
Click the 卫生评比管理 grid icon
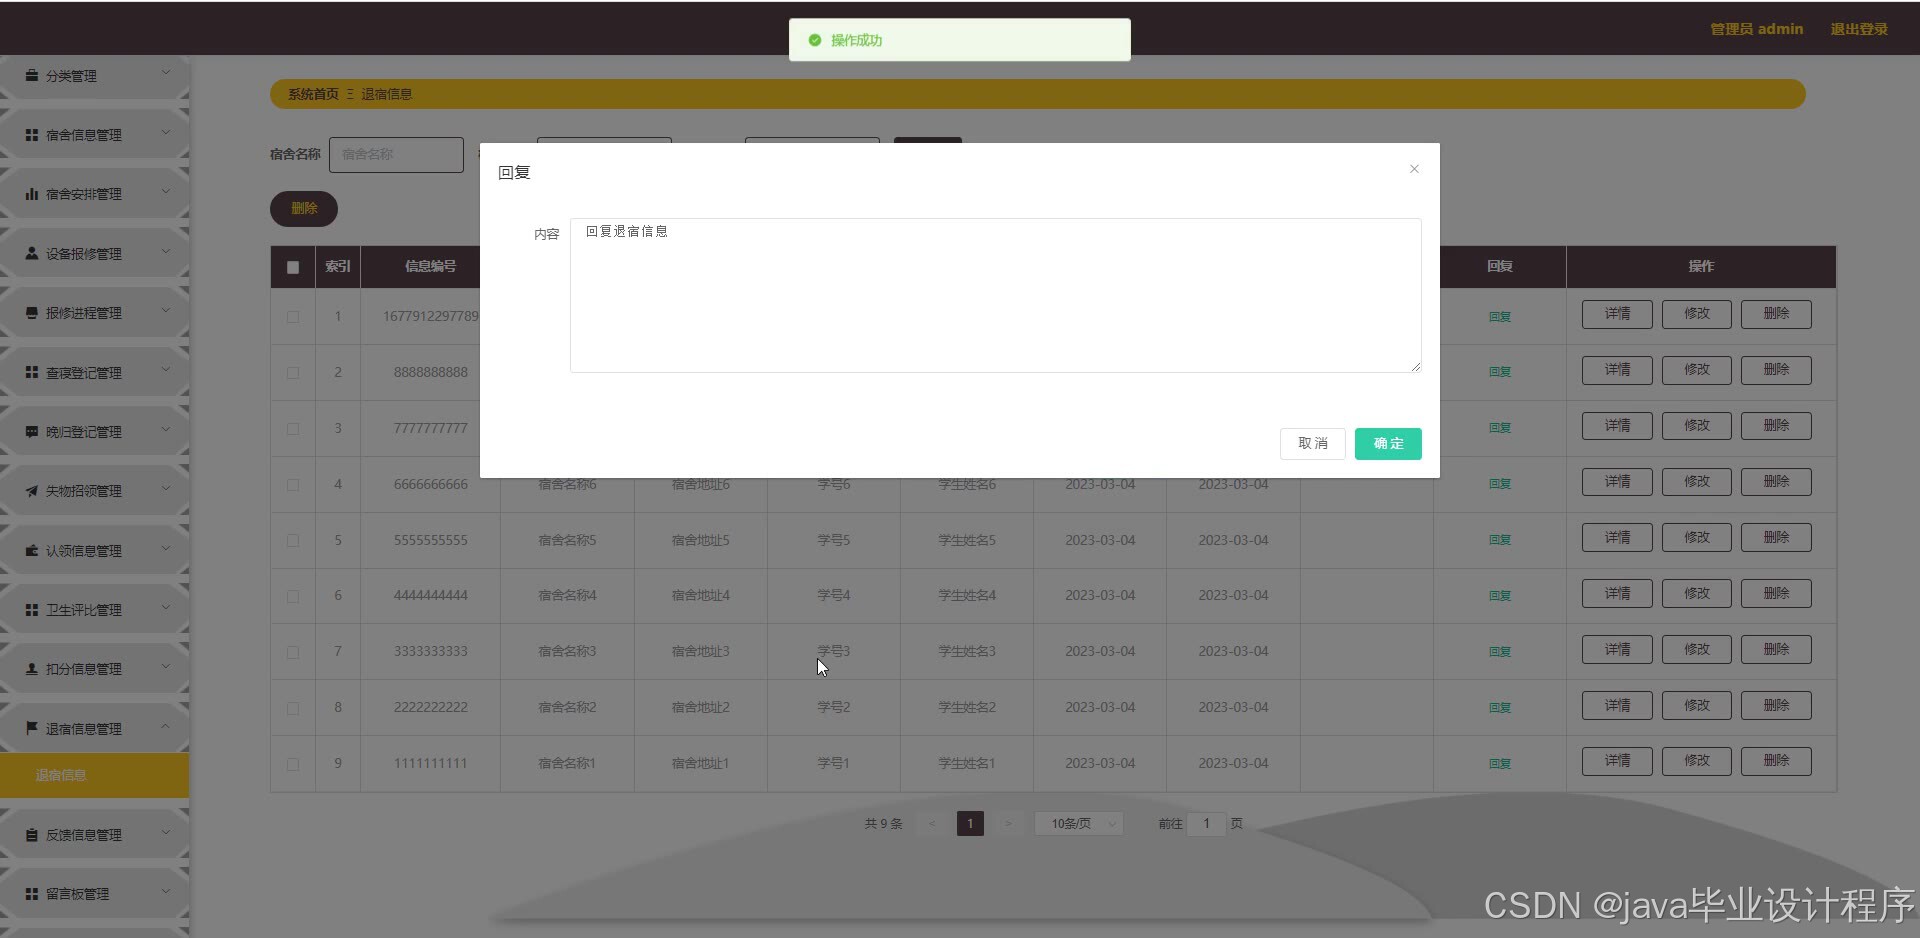tap(32, 609)
